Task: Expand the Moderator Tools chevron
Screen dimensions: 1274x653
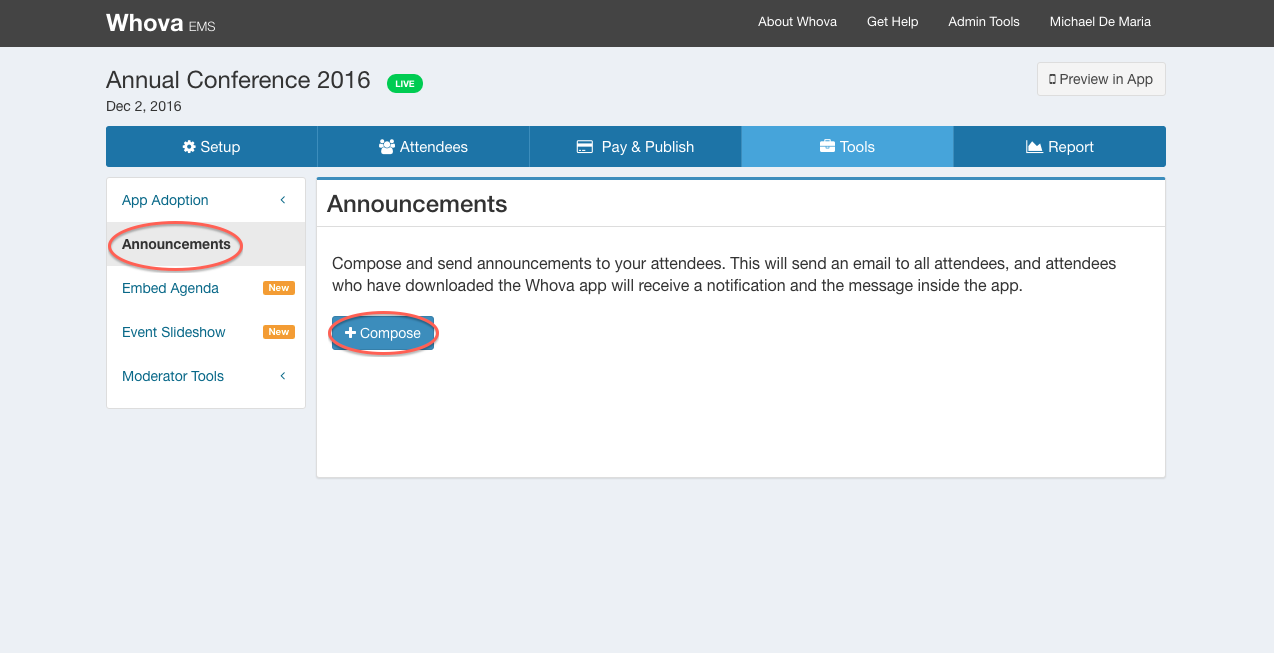Action: (x=283, y=376)
